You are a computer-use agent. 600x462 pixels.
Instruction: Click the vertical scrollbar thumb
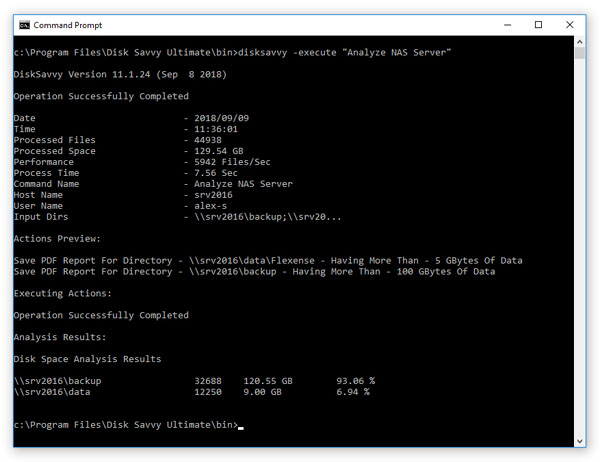(x=579, y=53)
